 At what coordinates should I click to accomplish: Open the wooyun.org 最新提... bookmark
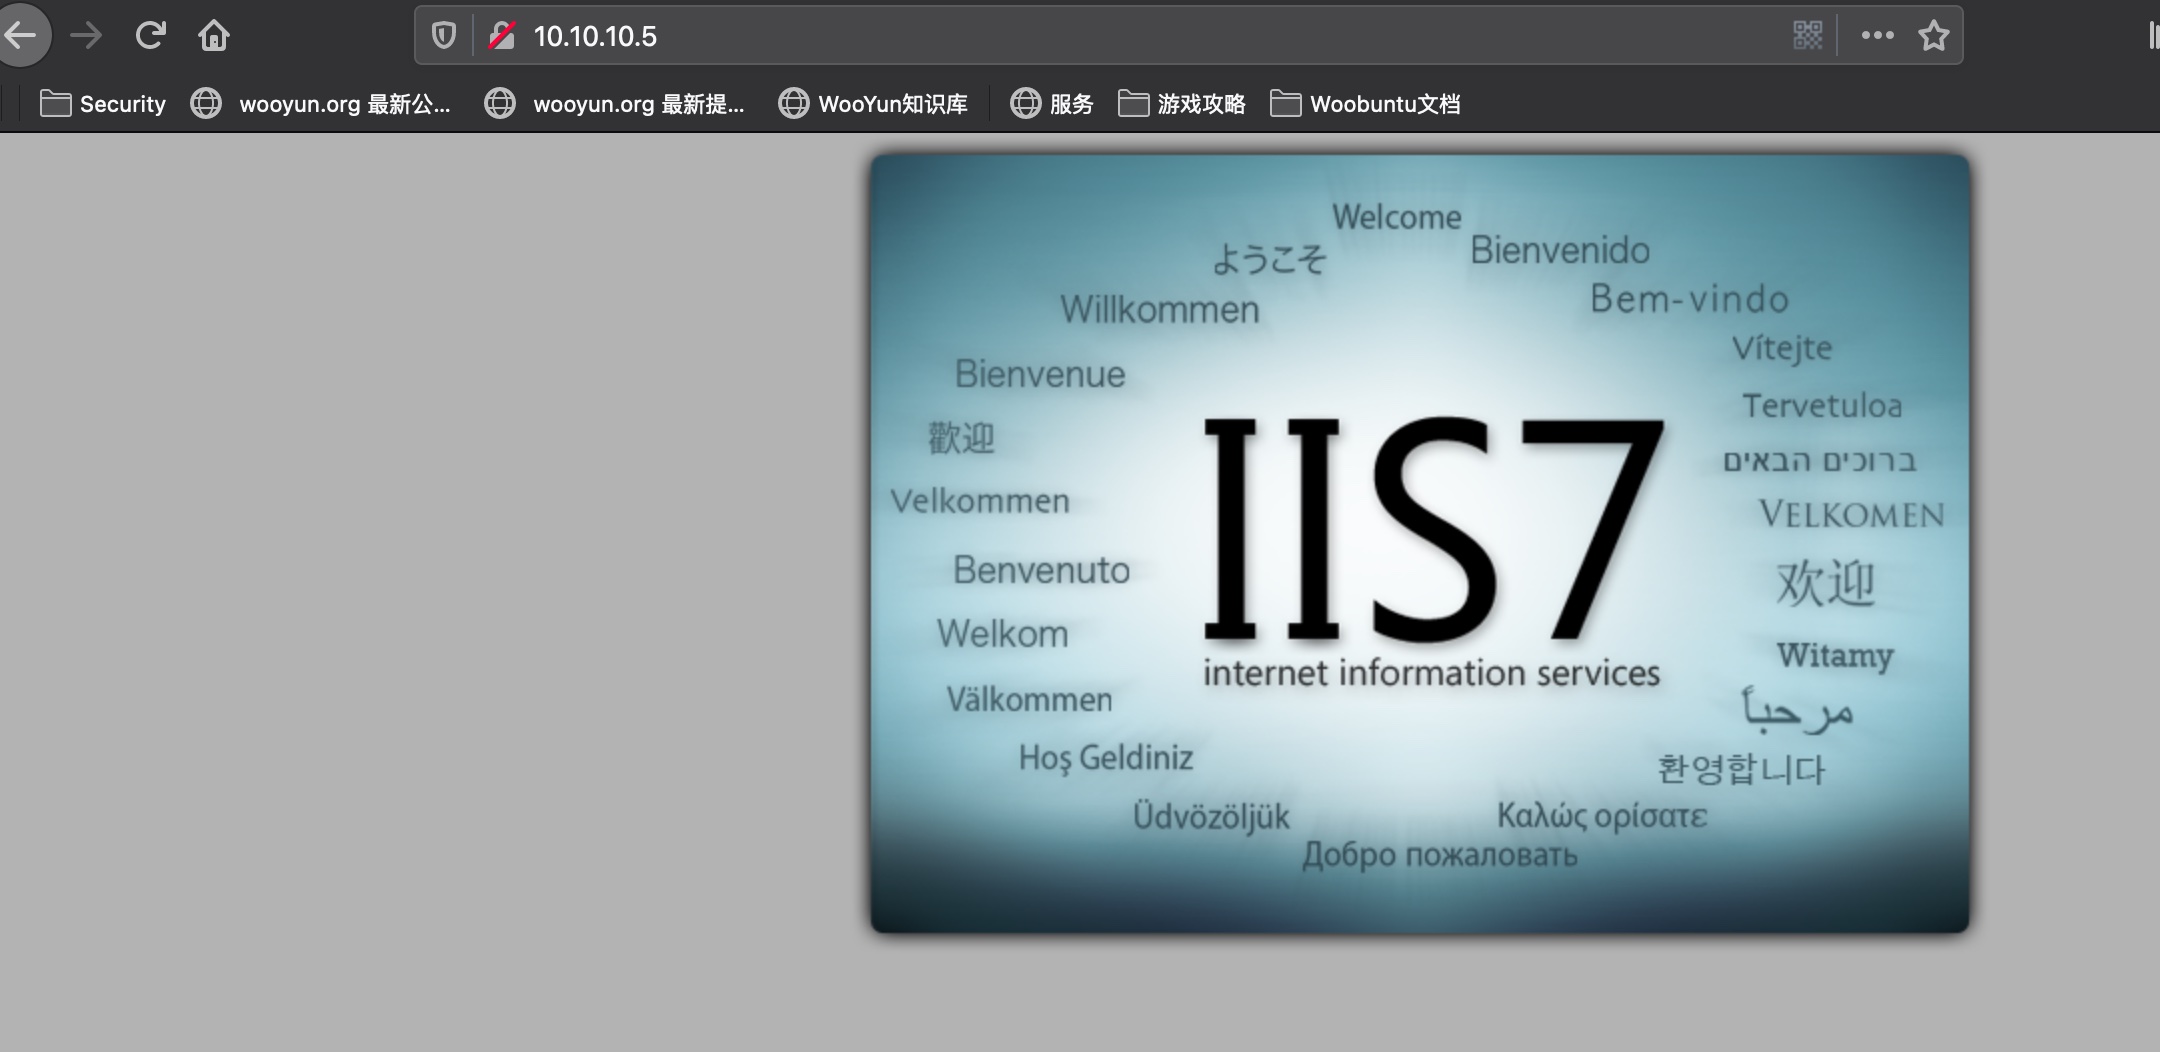[615, 104]
